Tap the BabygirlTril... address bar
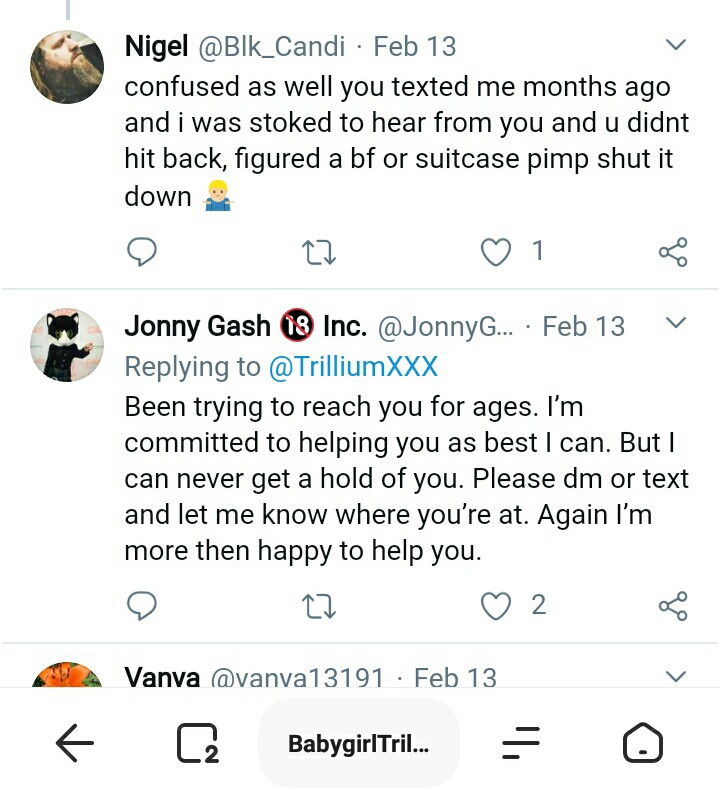 [x=358, y=743]
